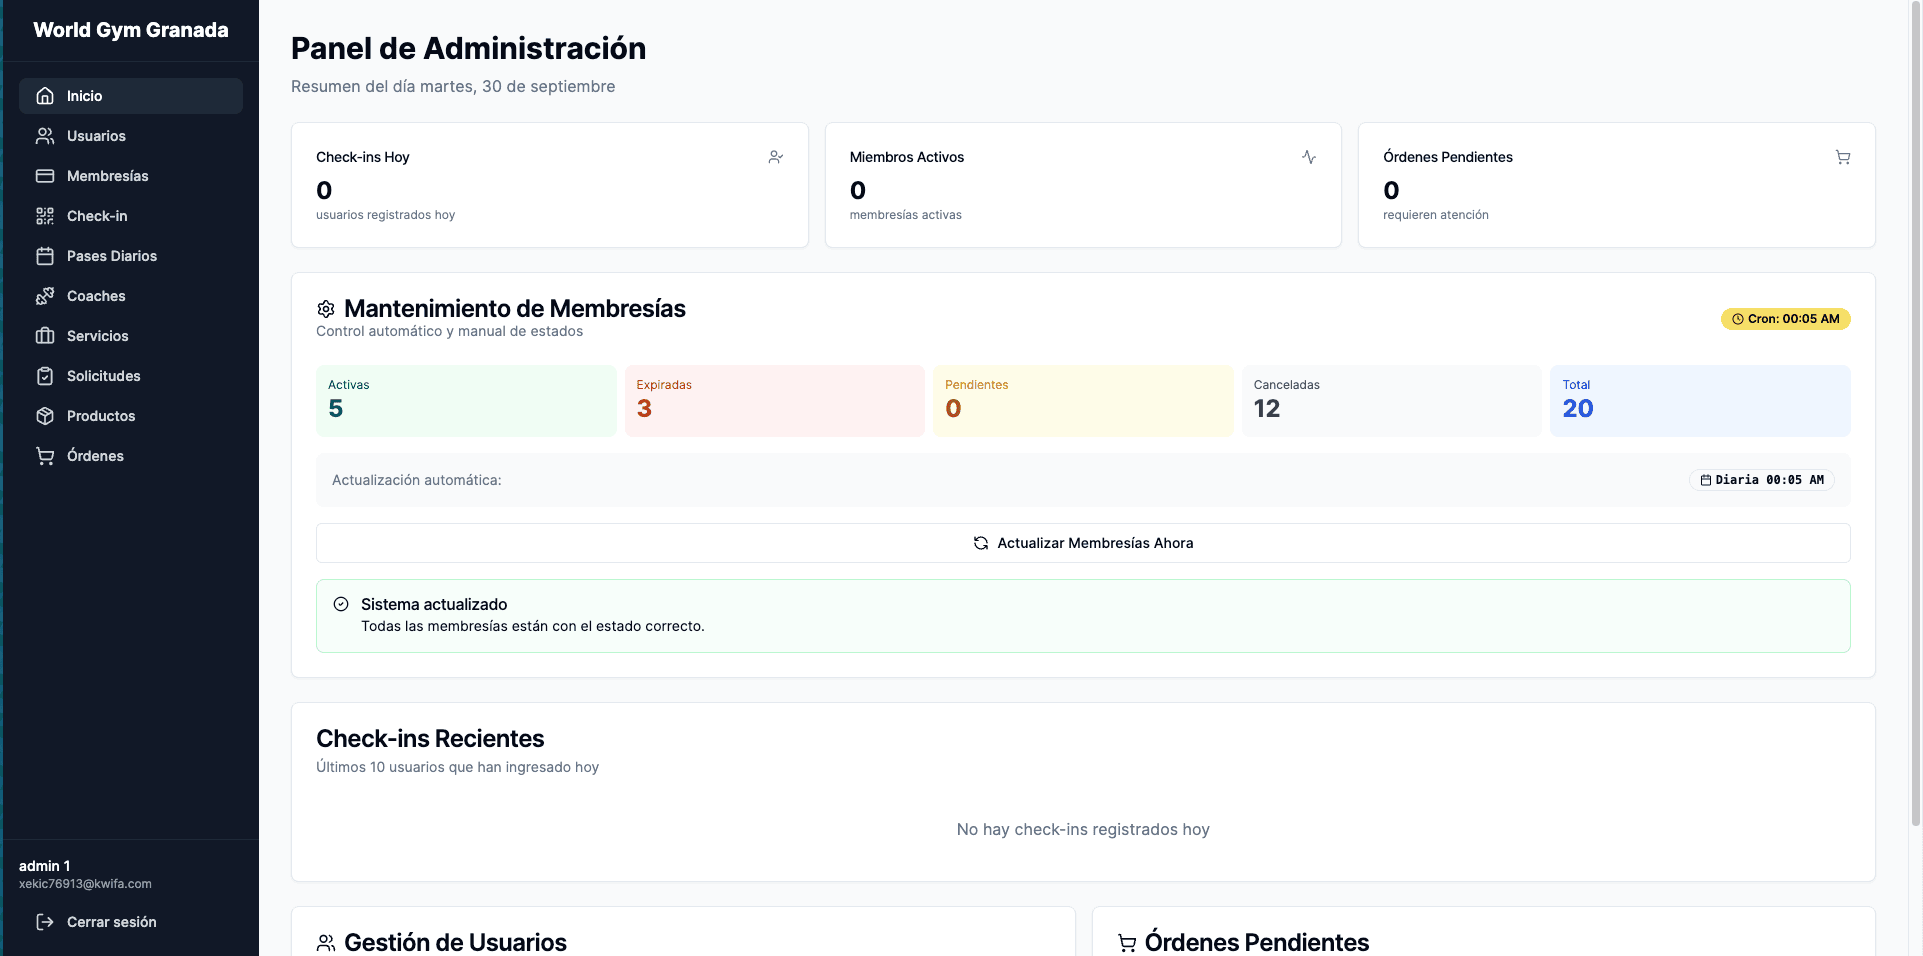This screenshot has width=1923, height=956.
Task: Select Membresías in the navigation panel
Action: (x=107, y=176)
